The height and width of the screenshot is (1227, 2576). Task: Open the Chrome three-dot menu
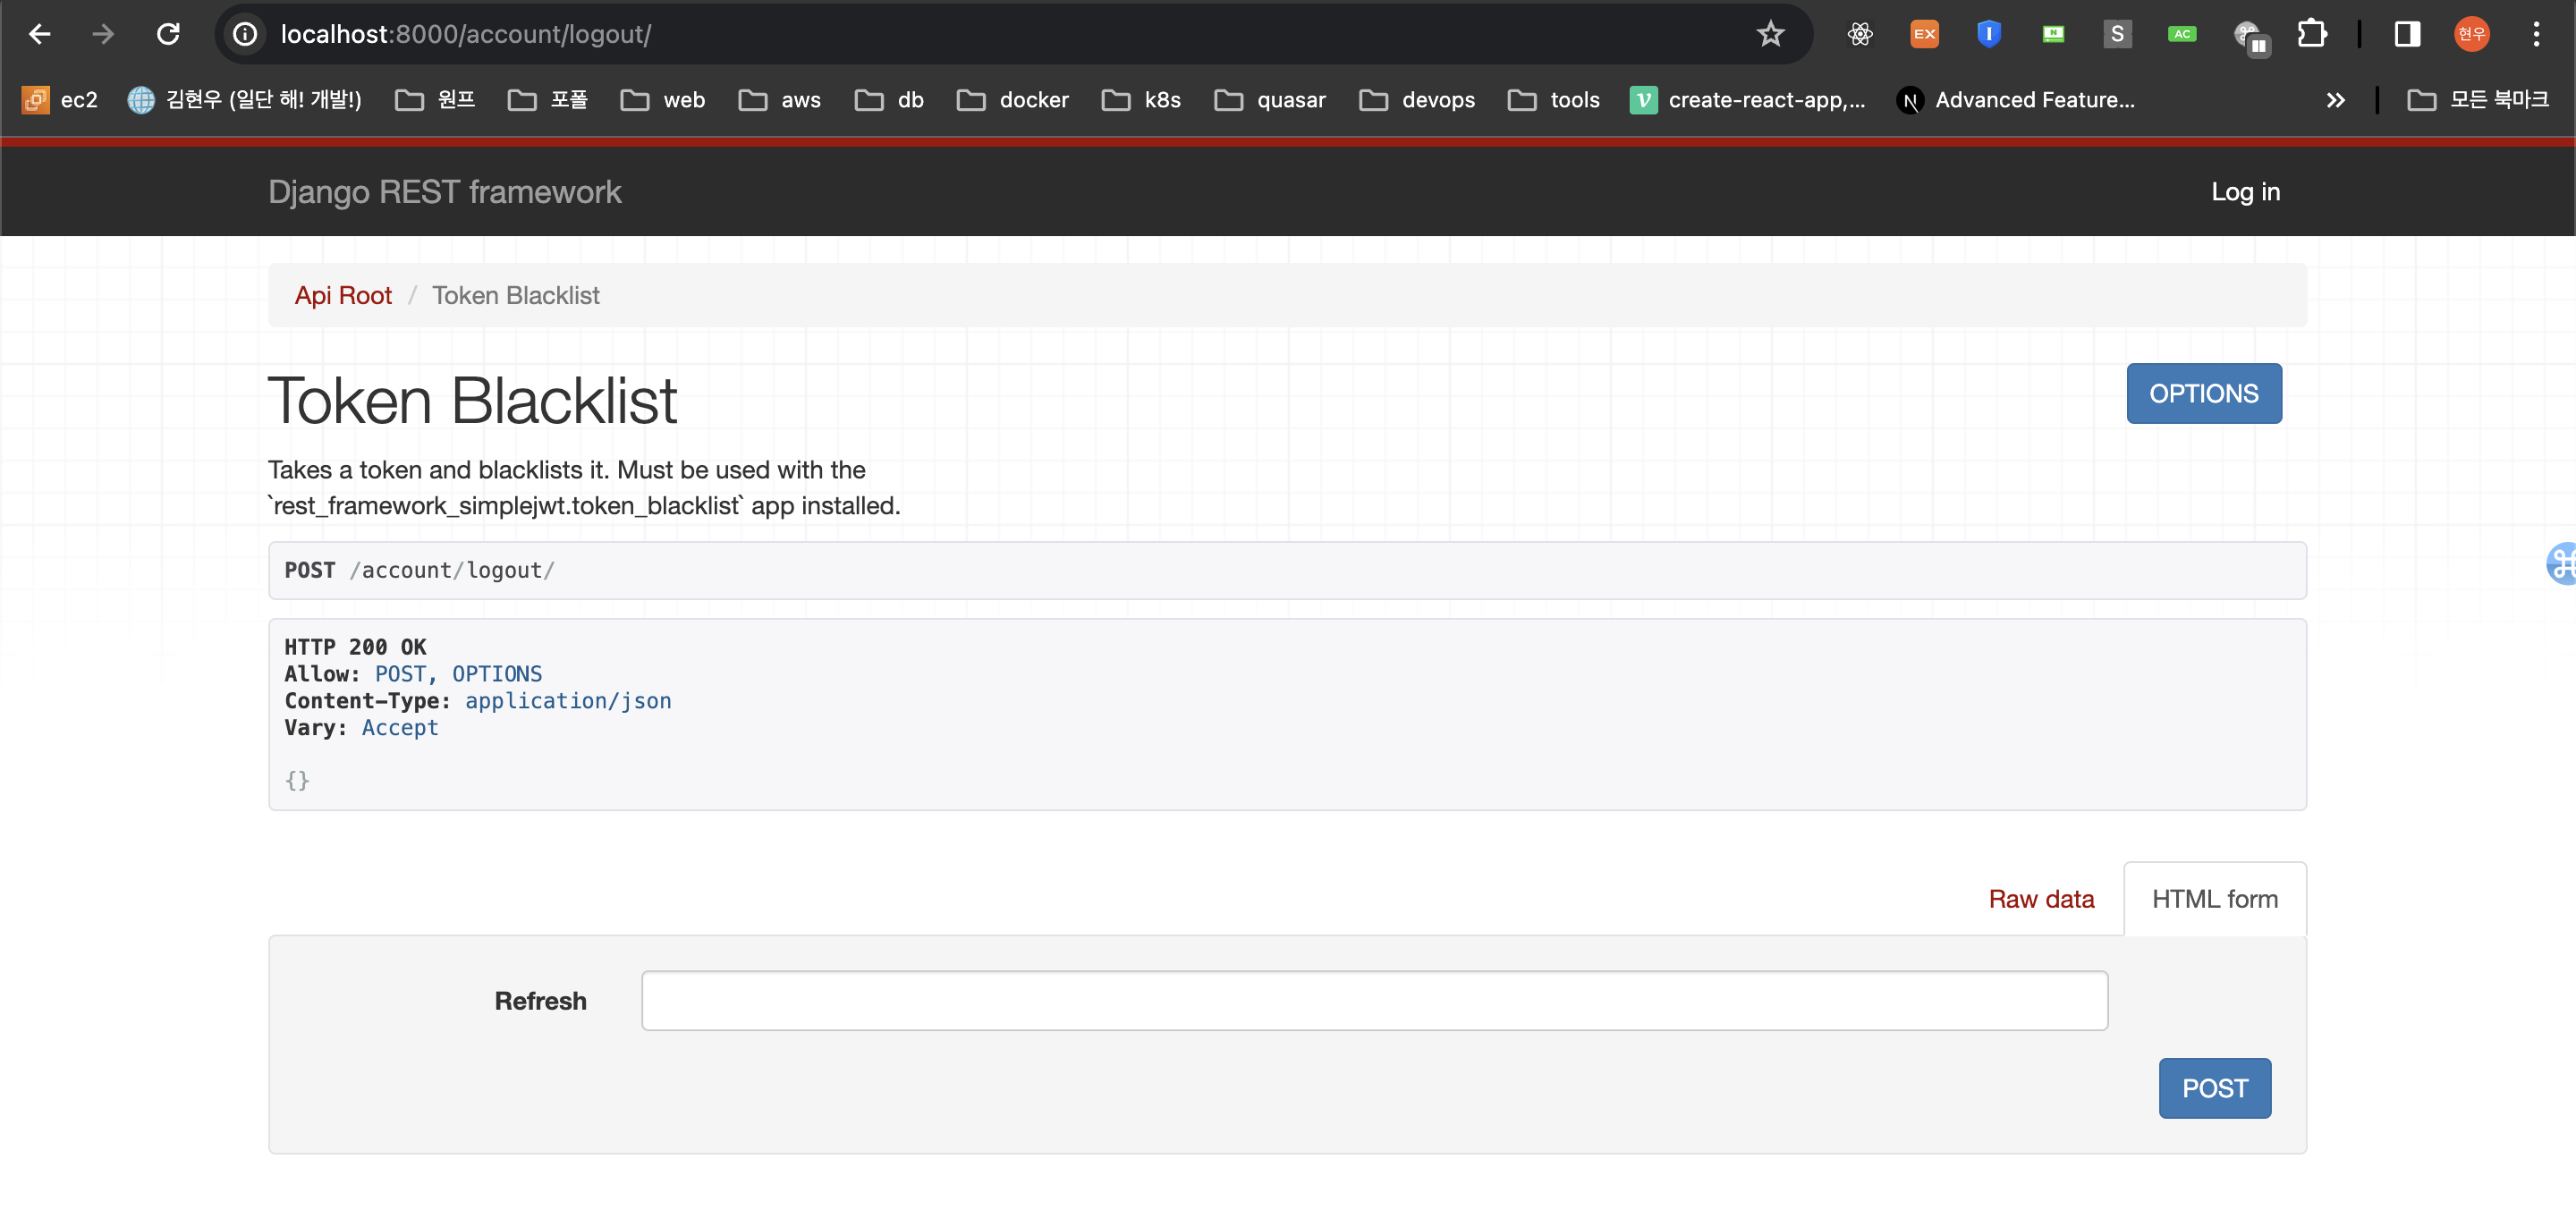pos(2536,34)
